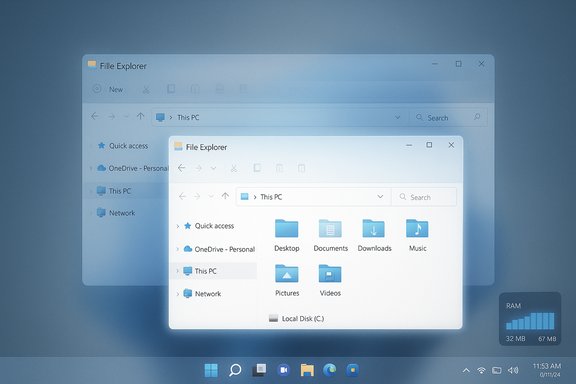Image resolution: width=576 pixels, height=384 pixels.
Task: Minimize the back File Explorer window
Action: tap(435, 64)
